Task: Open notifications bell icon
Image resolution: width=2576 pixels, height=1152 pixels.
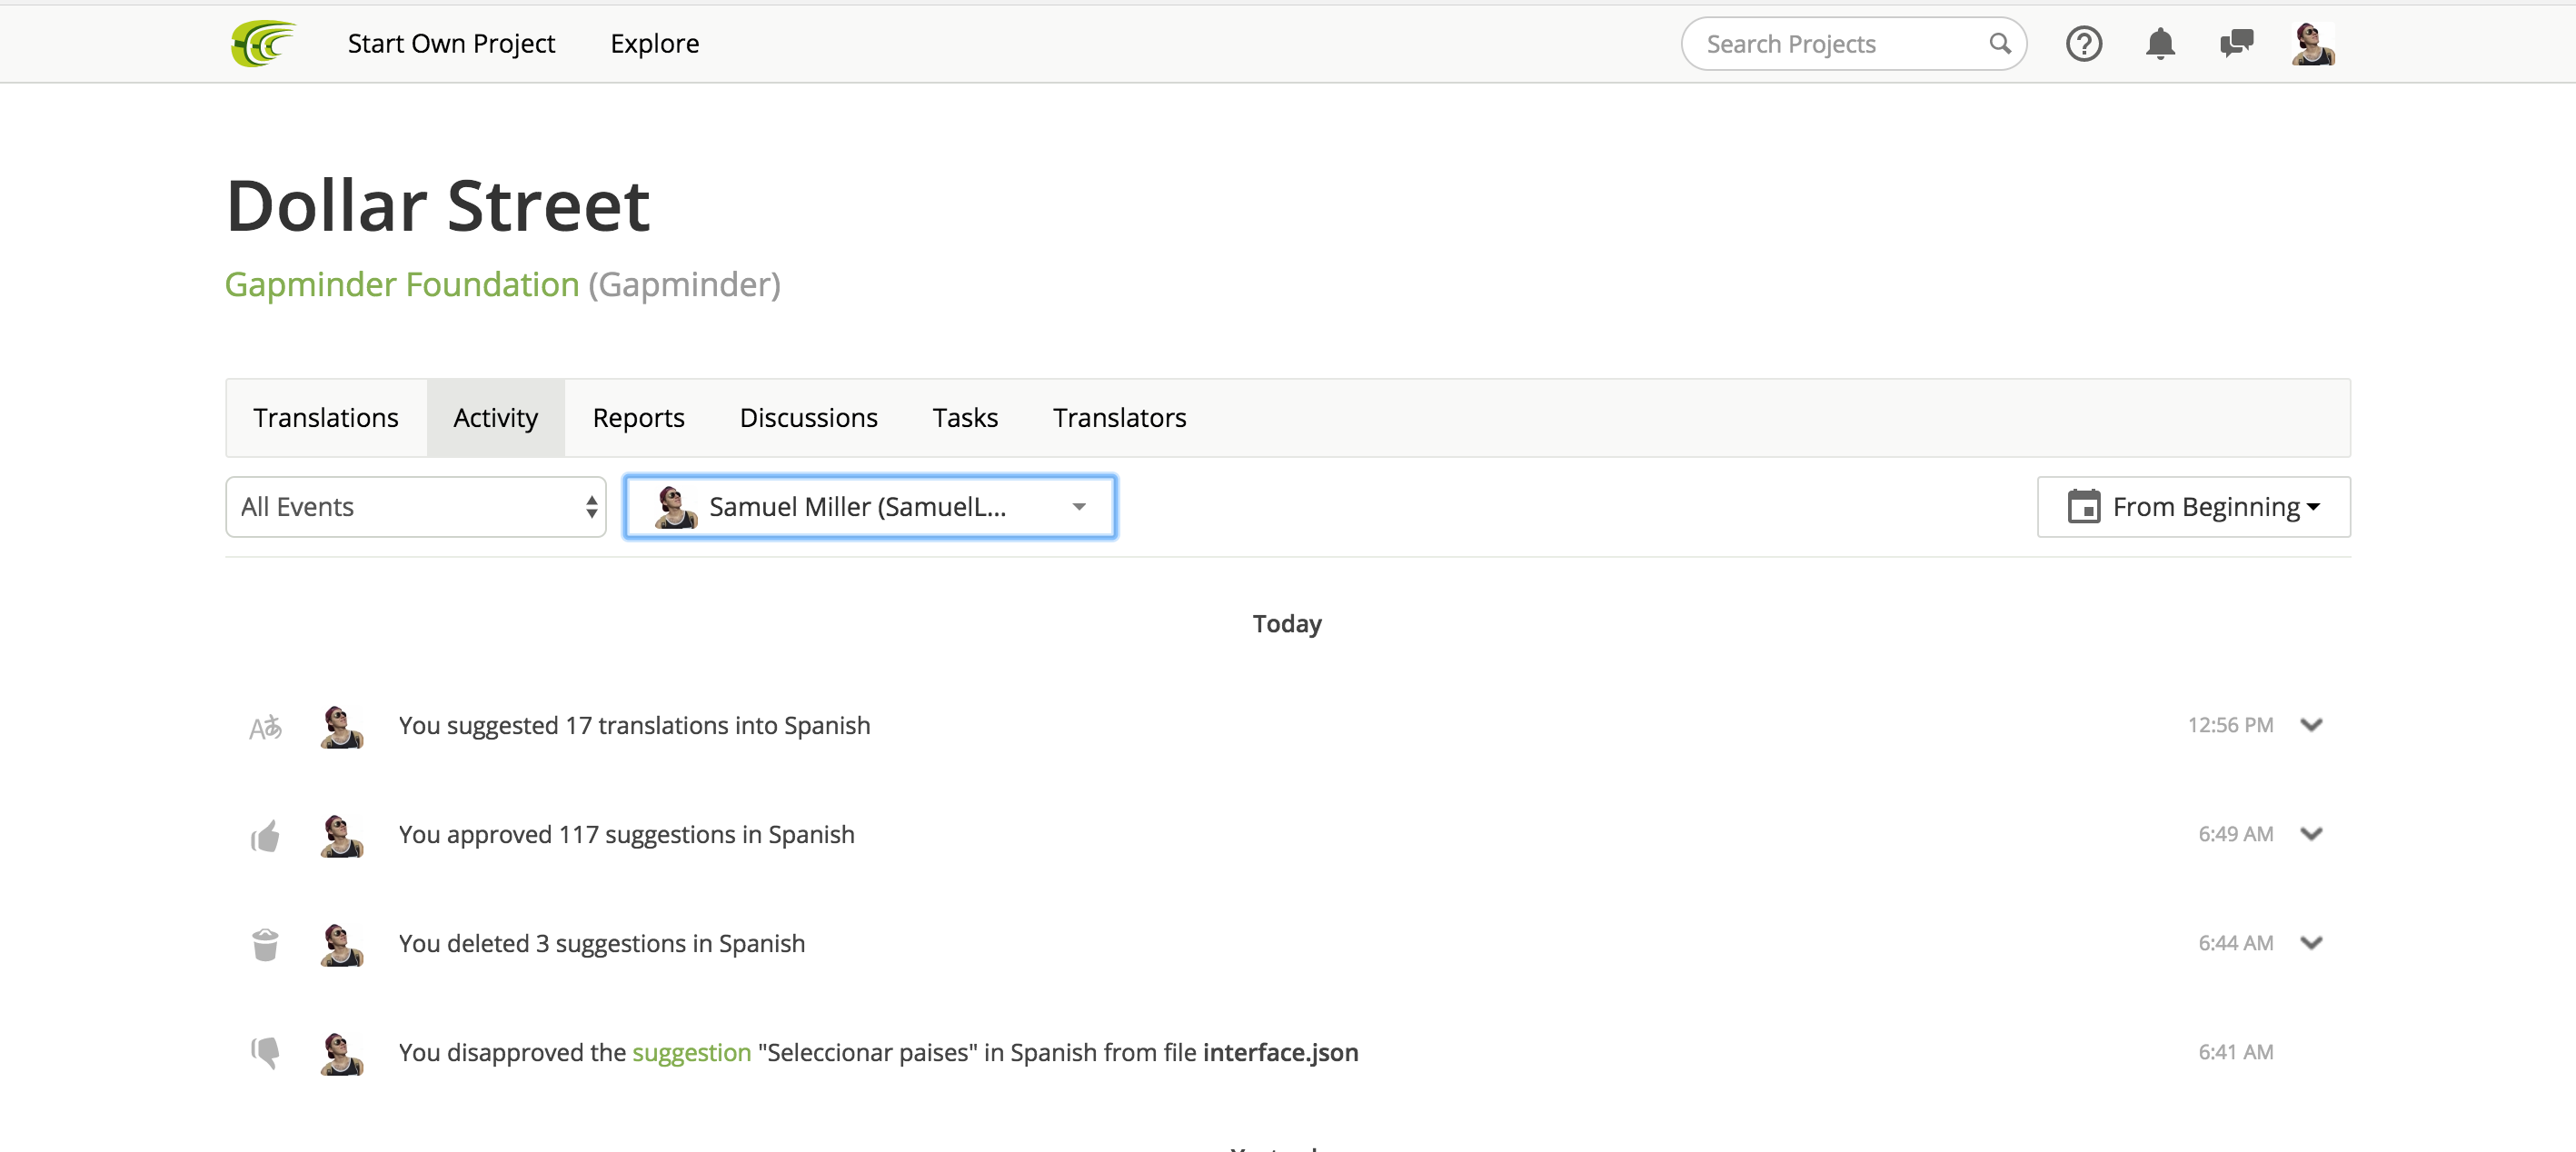Action: [x=2160, y=44]
